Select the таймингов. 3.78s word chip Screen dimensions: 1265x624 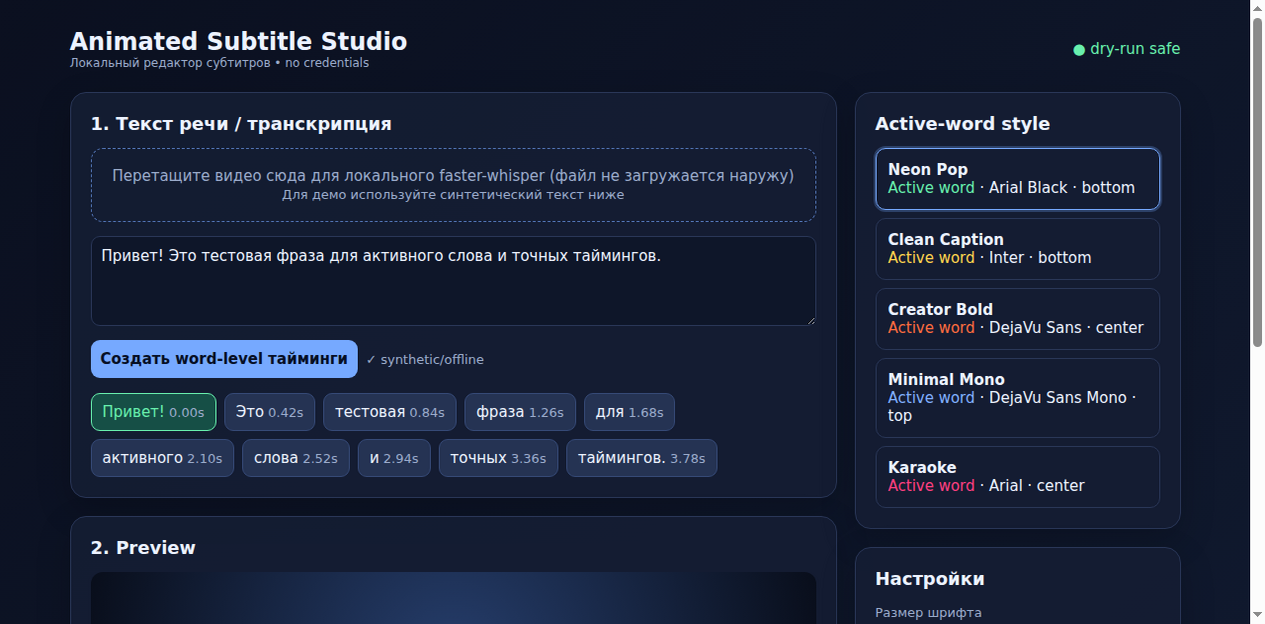pyautogui.click(x=642, y=458)
